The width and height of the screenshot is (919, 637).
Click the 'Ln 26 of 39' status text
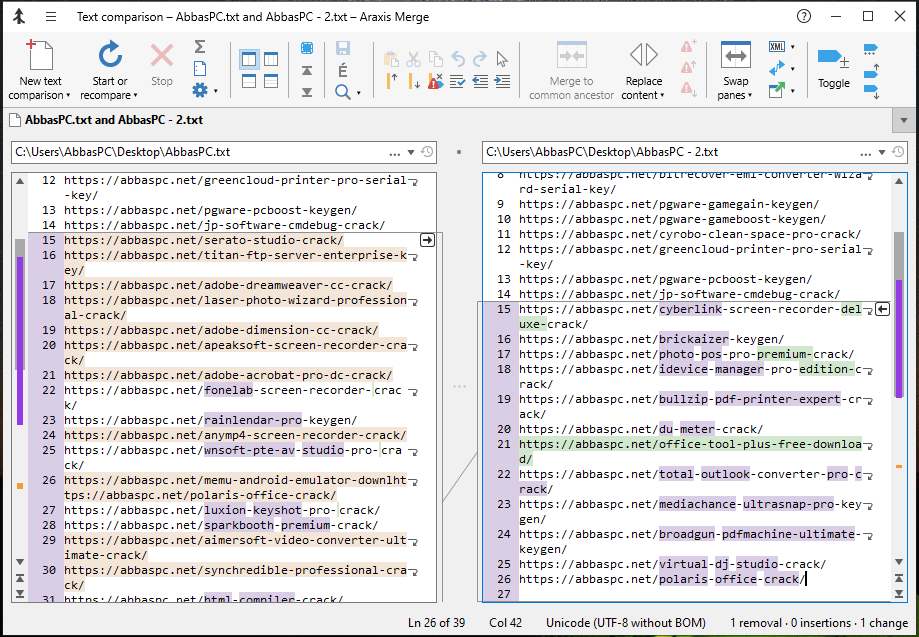coord(436,623)
